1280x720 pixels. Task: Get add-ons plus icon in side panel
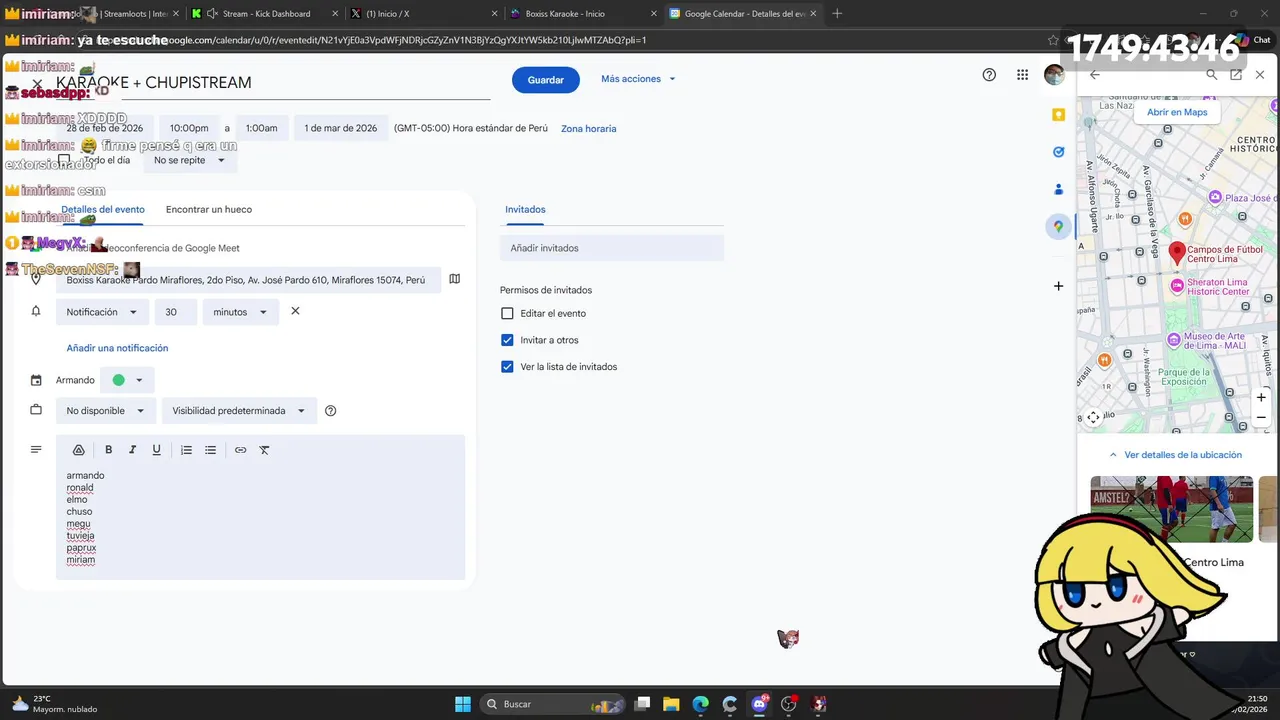tap(1058, 286)
